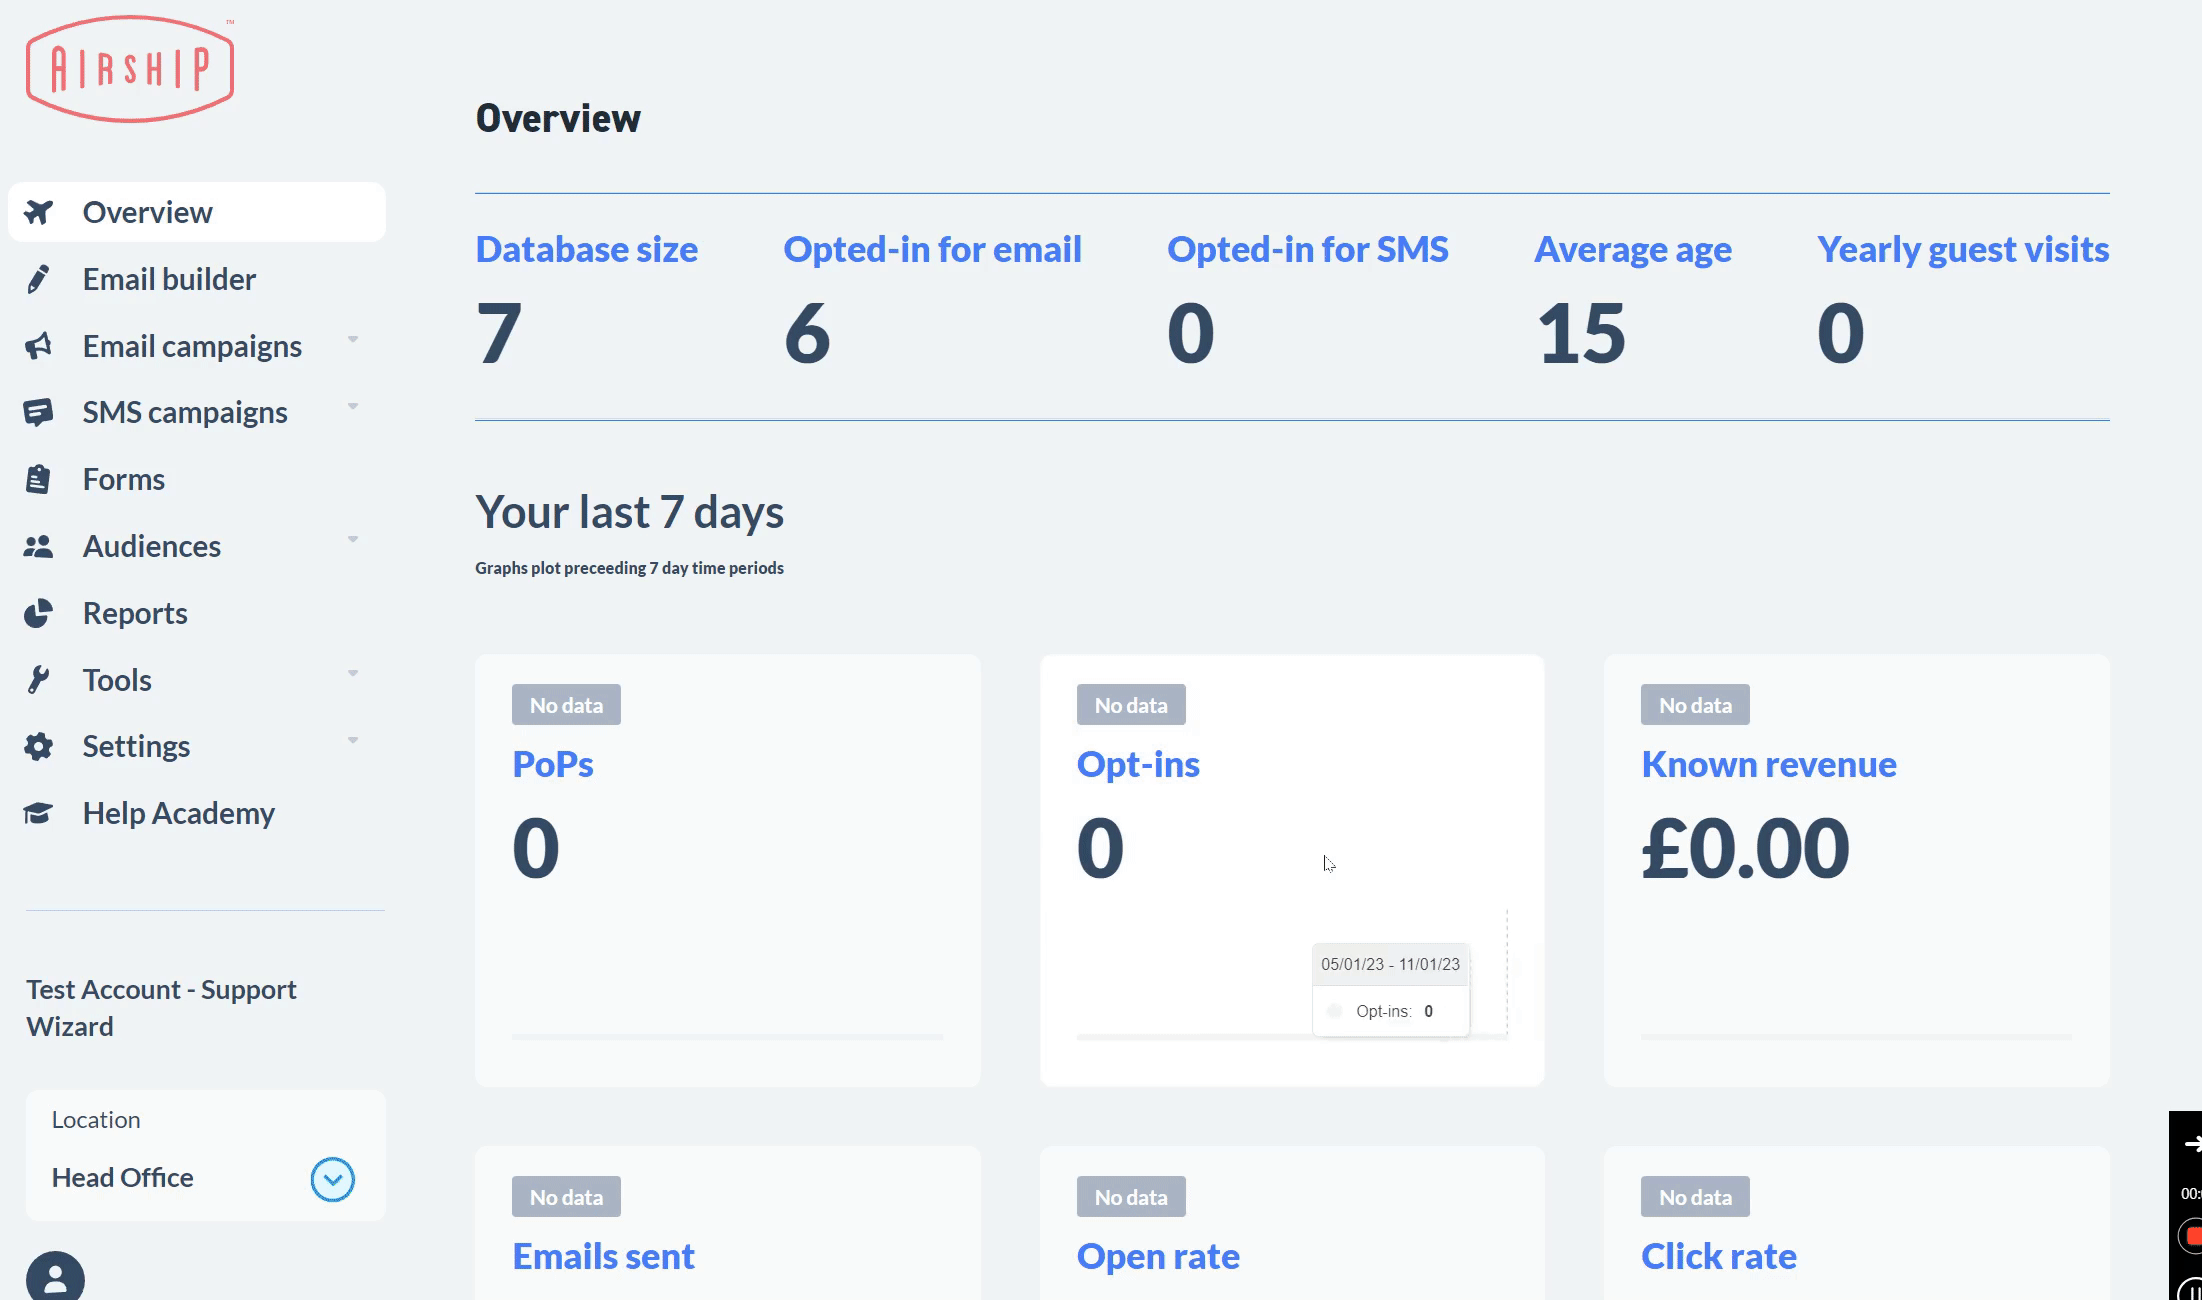
Task: Open the user profile avatar icon
Action: (55, 1278)
